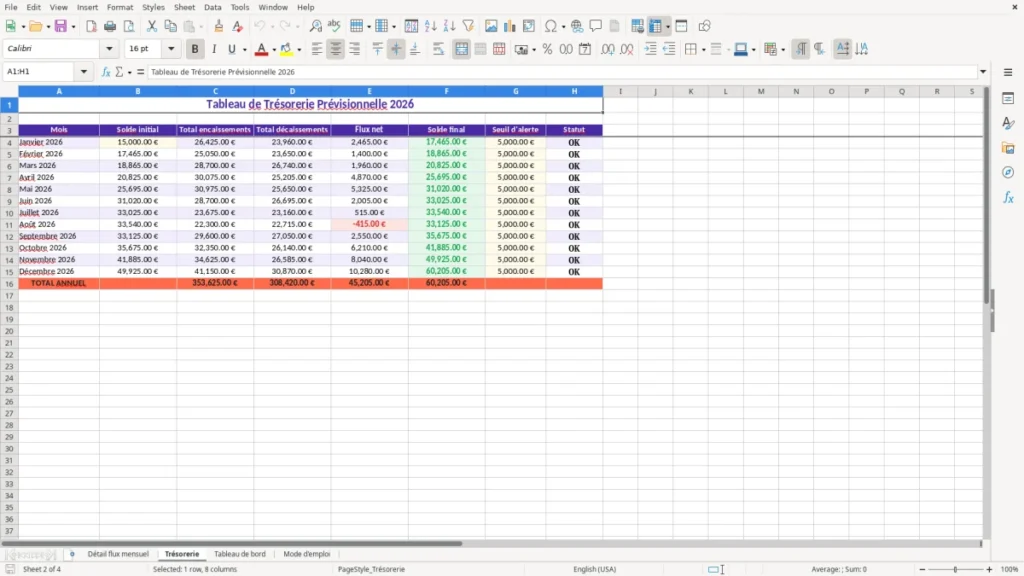Open Find and Replace icon
This screenshot has width=1024, height=576.
coord(315,26)
